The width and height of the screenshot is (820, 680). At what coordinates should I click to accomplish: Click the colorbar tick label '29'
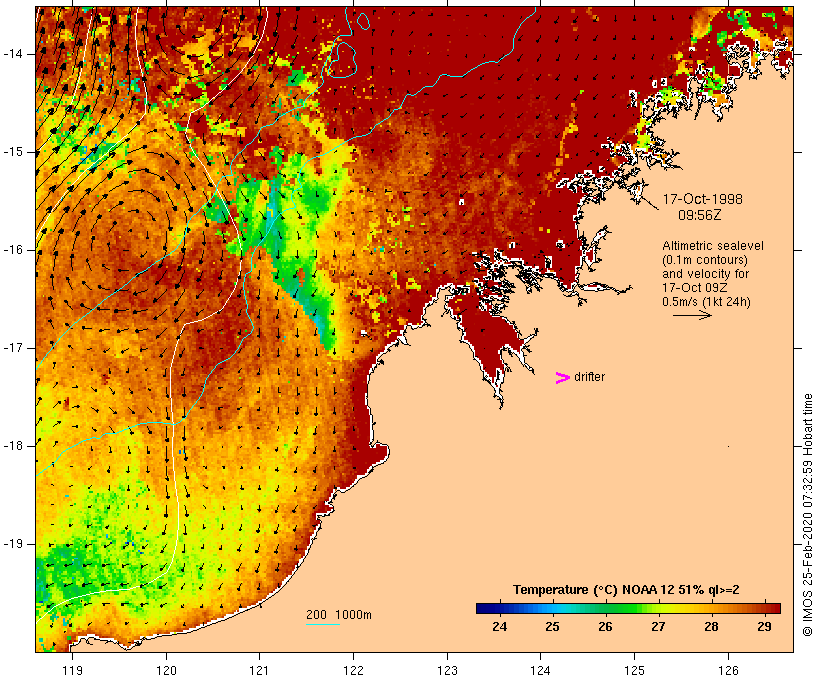coord(764,627)
